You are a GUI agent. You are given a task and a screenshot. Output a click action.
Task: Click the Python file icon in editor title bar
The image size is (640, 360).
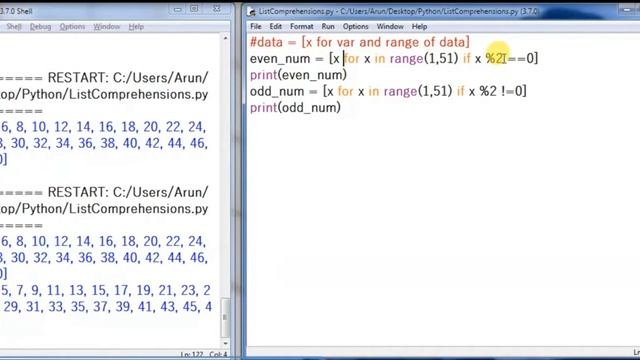coord(251,11)
